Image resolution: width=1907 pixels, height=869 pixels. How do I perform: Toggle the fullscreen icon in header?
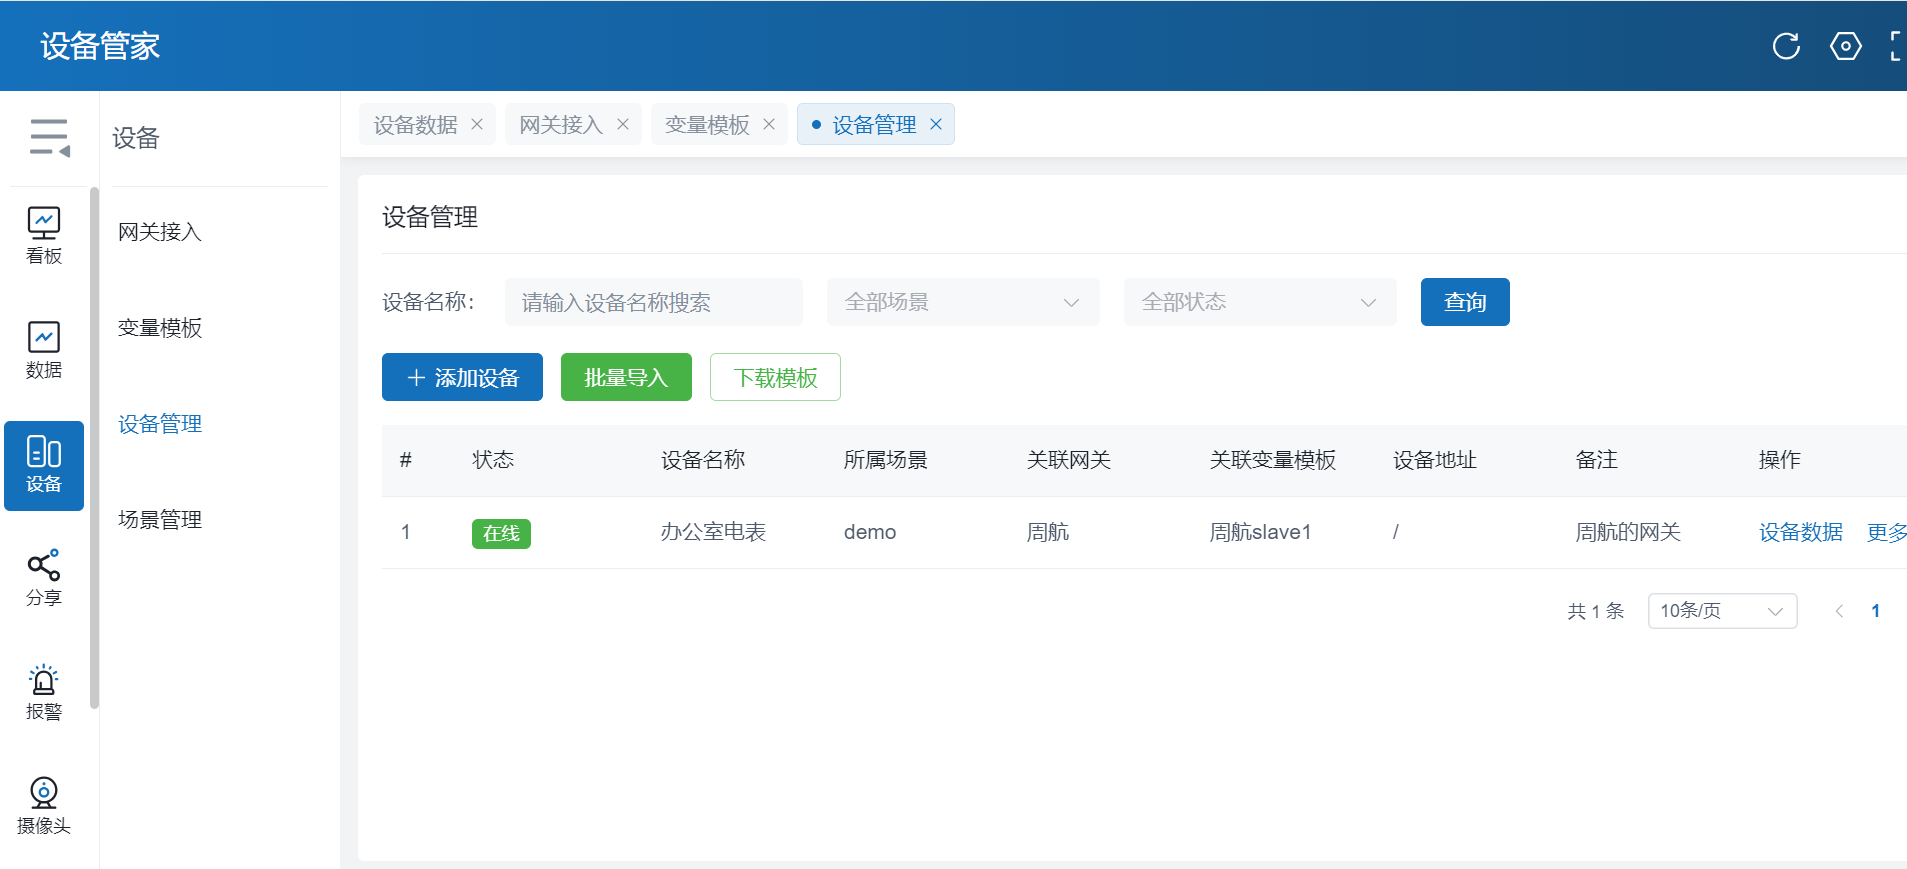[x=1896, y=46]
